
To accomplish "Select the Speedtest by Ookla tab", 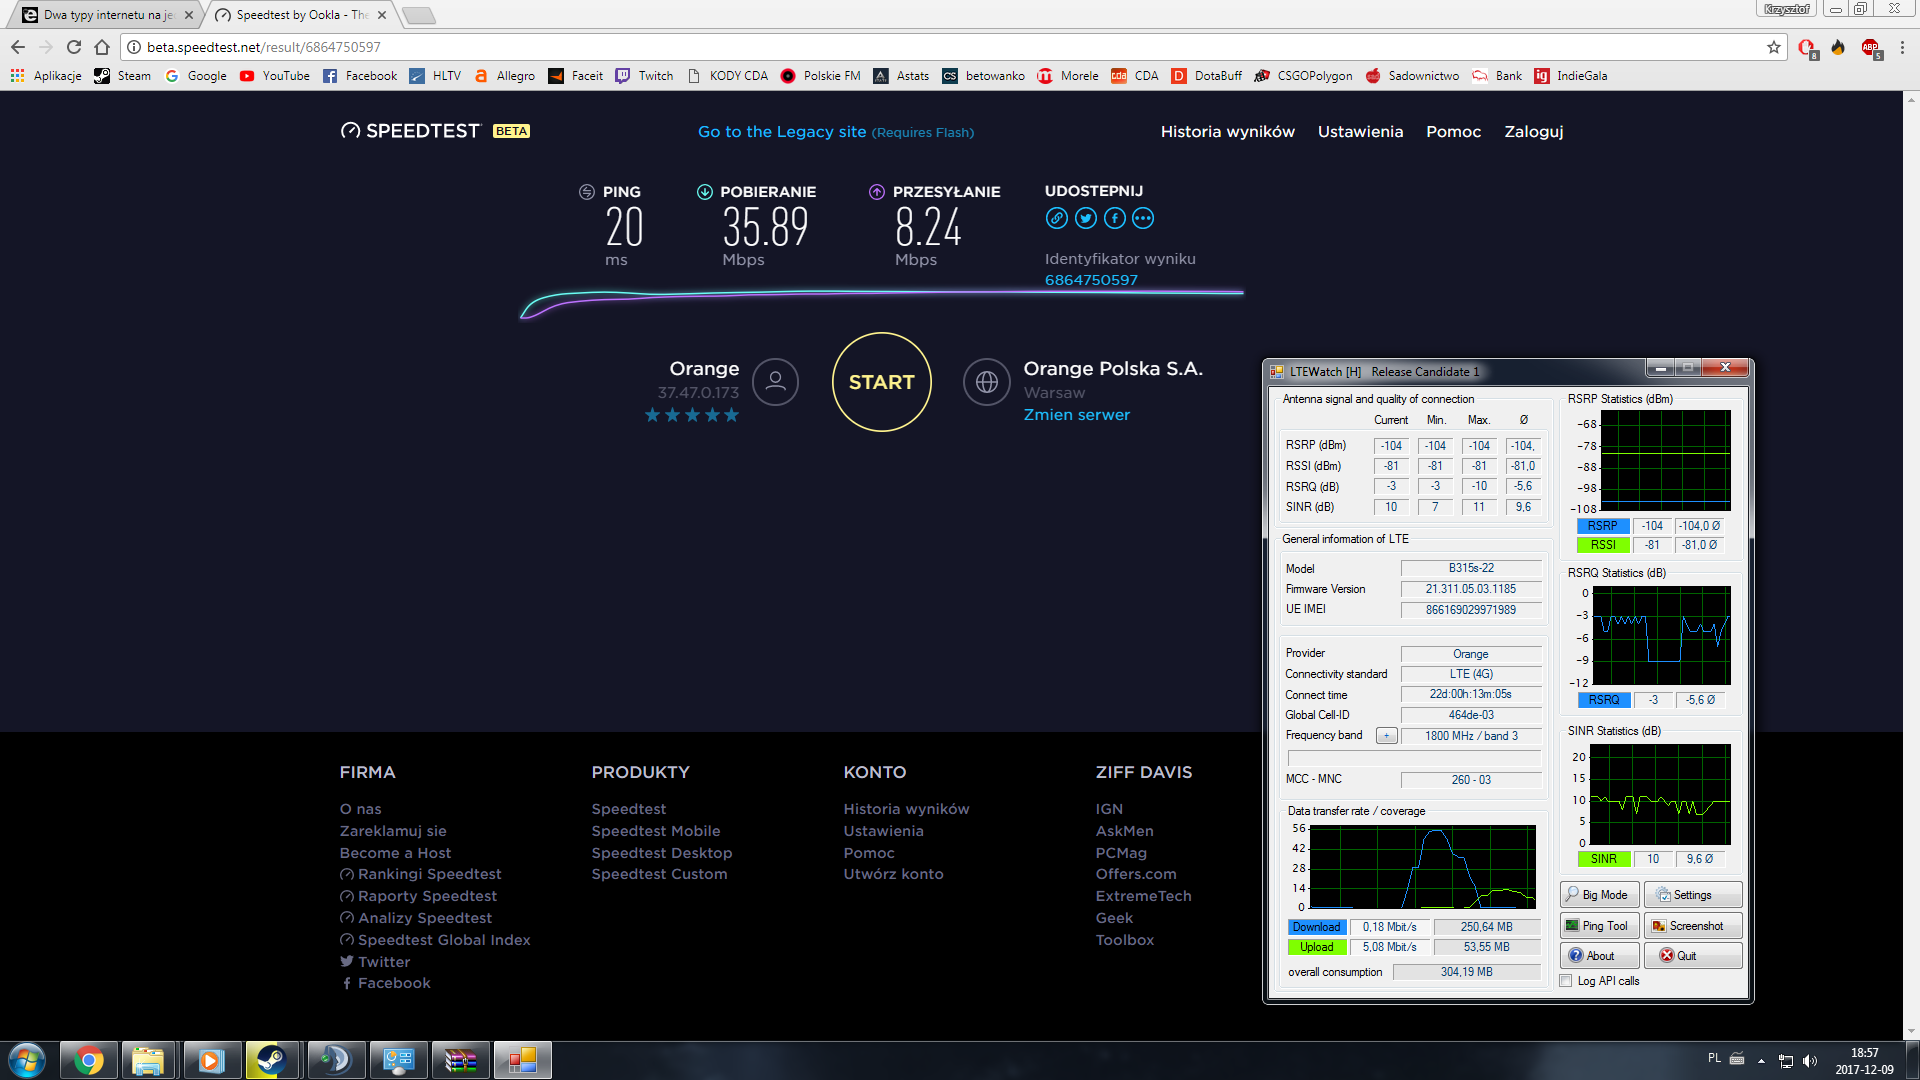I will [301, 15].
